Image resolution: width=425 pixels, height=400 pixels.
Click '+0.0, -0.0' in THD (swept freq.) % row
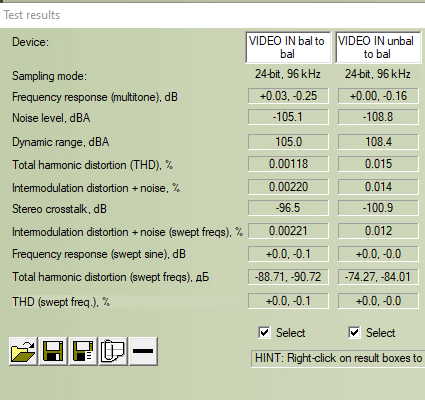point(378,301)
